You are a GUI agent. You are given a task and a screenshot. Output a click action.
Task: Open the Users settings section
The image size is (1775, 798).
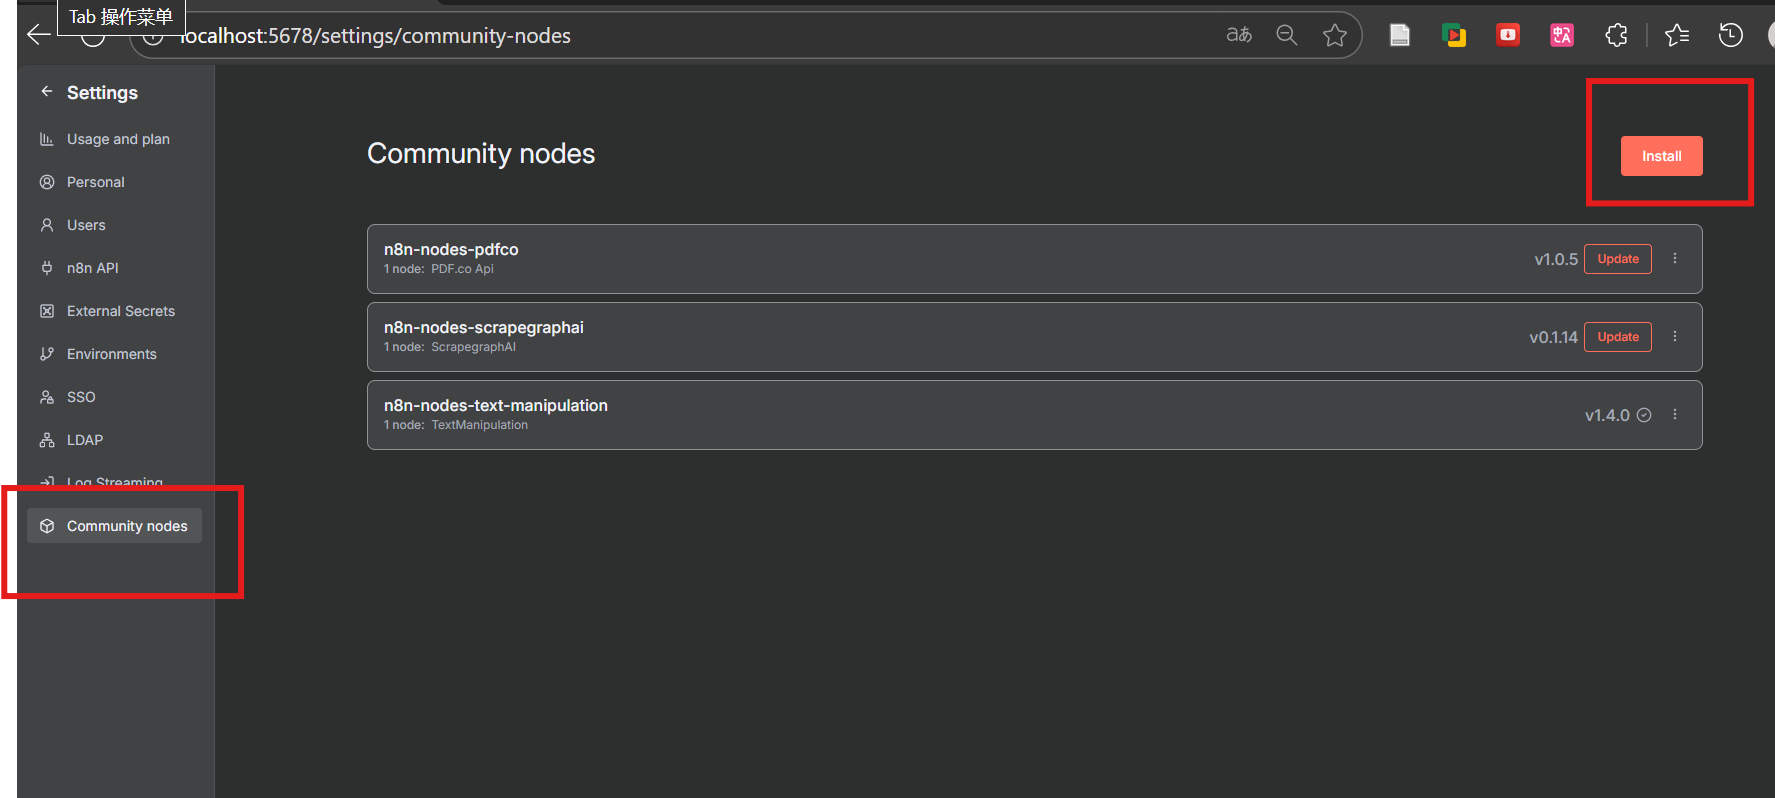(x=85, y=225)
